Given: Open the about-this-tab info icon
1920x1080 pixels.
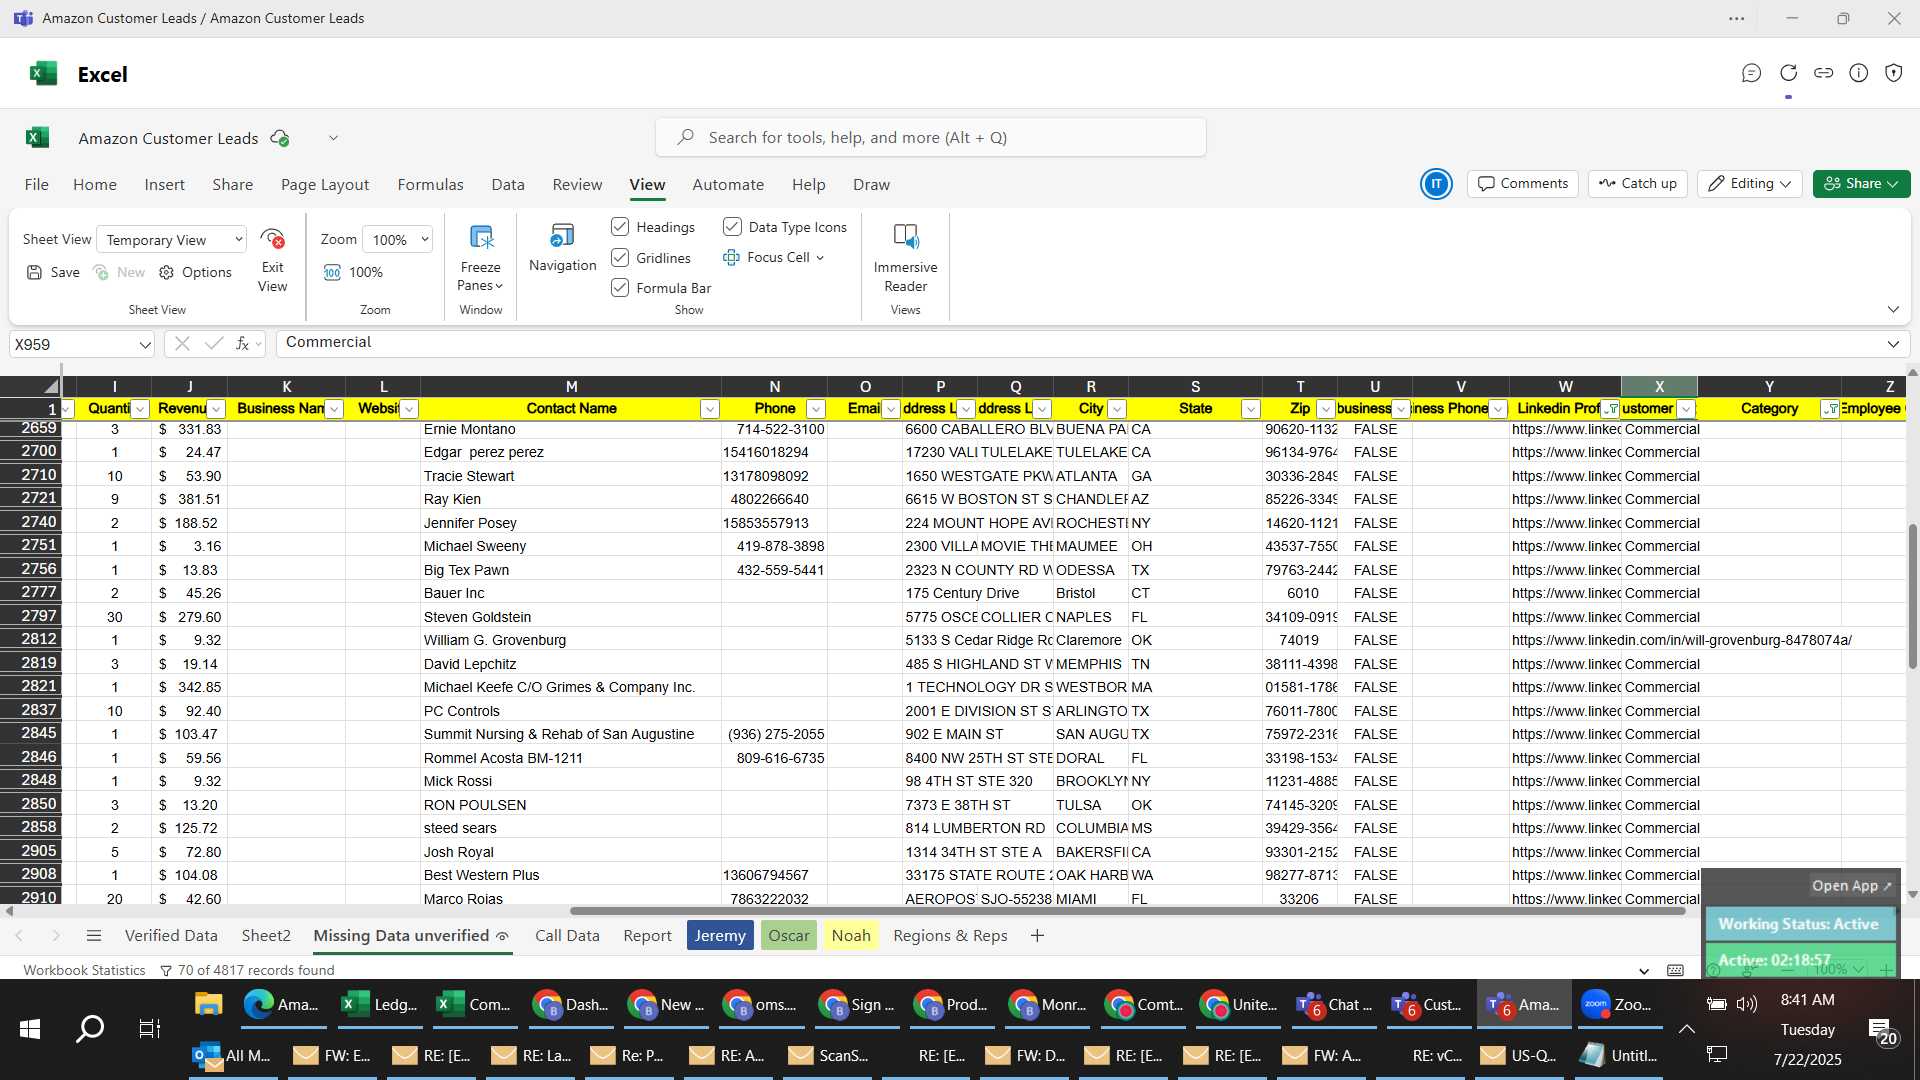Looking at the screenshot, I should [1858, 73].
